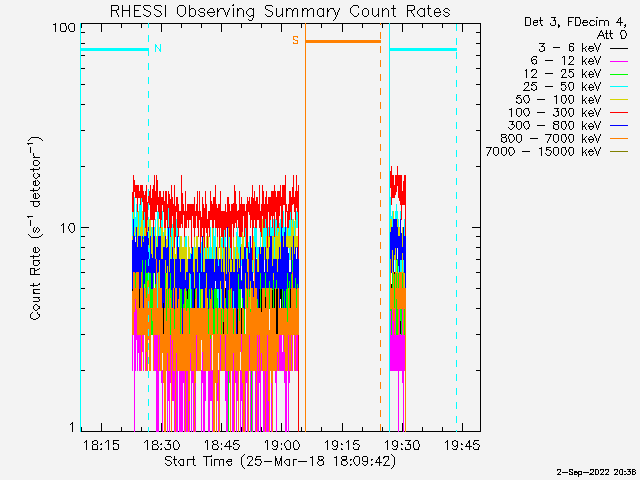Click the '1' y-axis tick label
Viewport: 640px width, 480px height.
click(x=73, y=427)
